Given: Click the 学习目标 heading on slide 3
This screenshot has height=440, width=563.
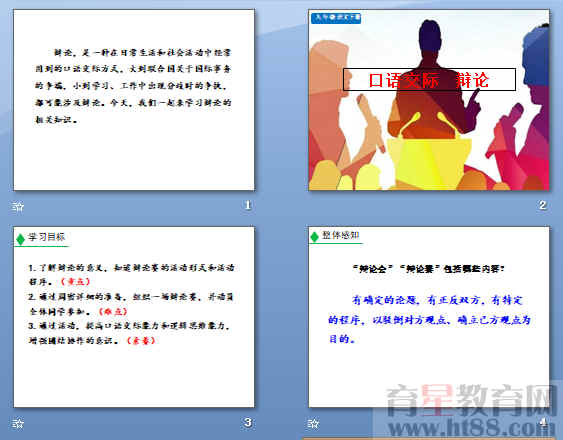Looking at the screenshot, I should click(47, 237).
